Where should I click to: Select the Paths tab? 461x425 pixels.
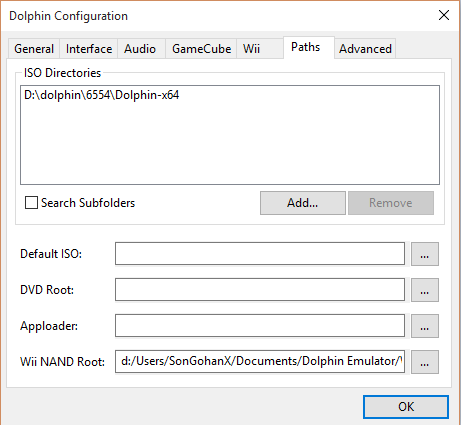309,47
